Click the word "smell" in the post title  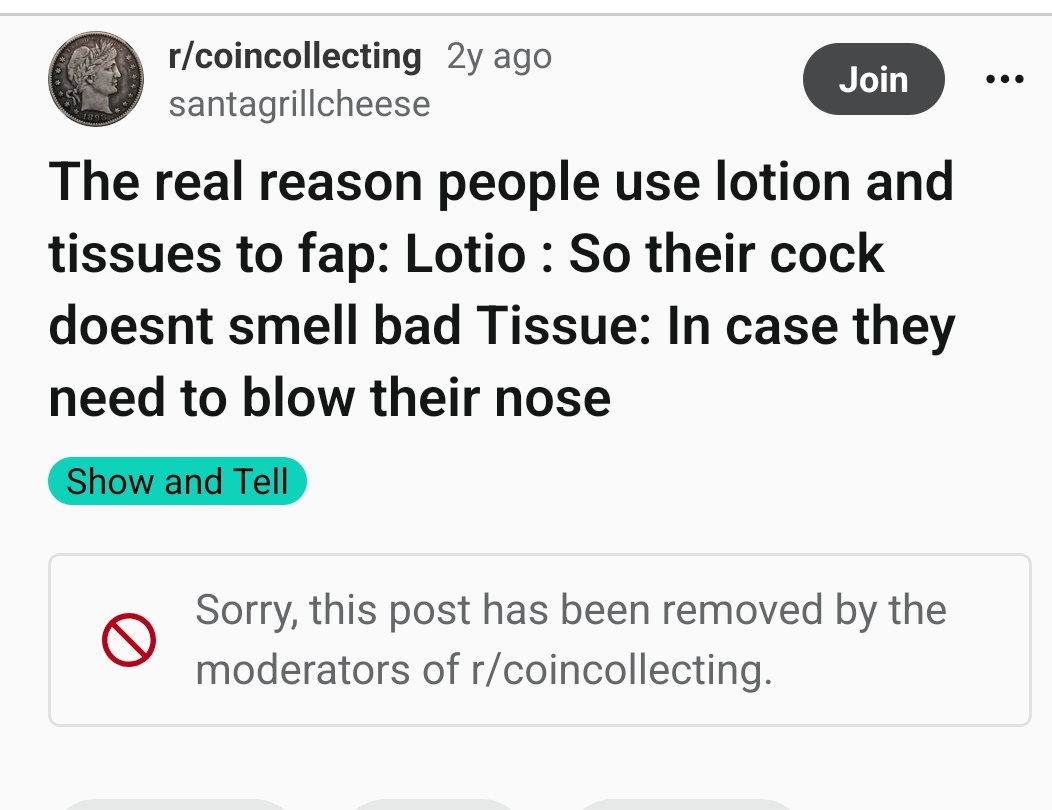(x=303, y=326)
